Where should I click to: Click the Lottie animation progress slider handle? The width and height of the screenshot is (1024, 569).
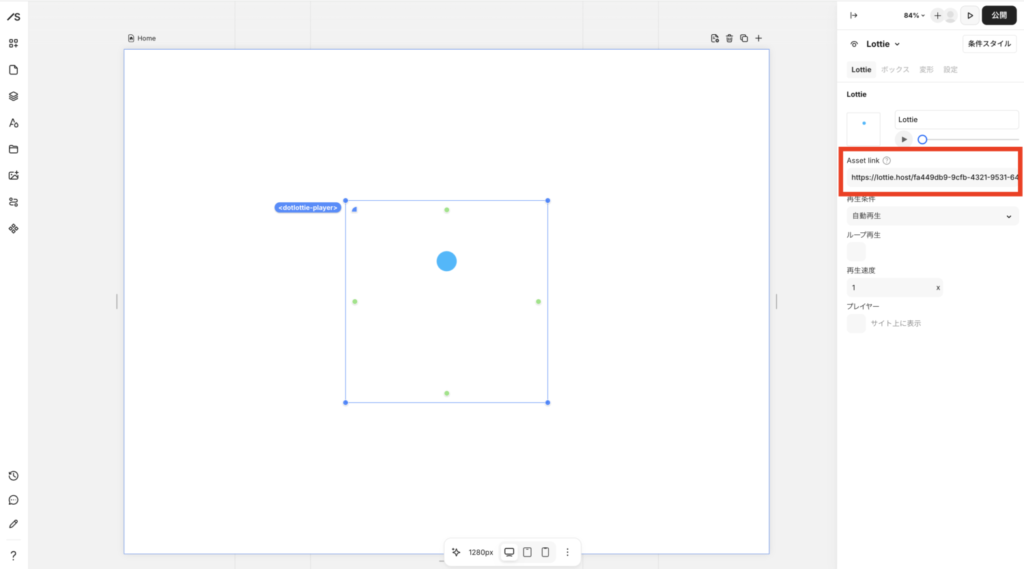(x=922, y=139)
